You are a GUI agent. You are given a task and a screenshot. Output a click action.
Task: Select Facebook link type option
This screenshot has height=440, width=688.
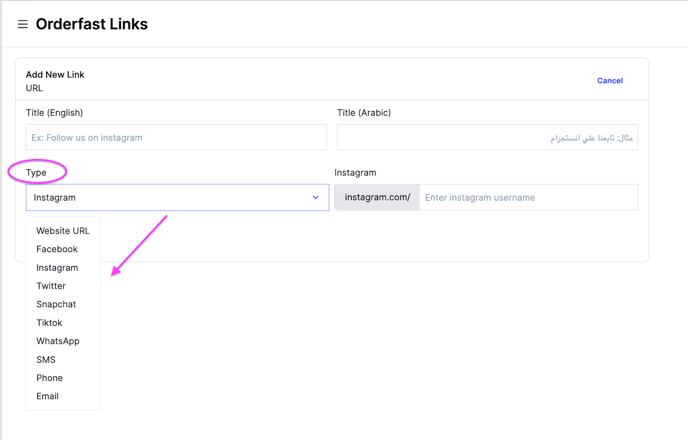(57, 249)
